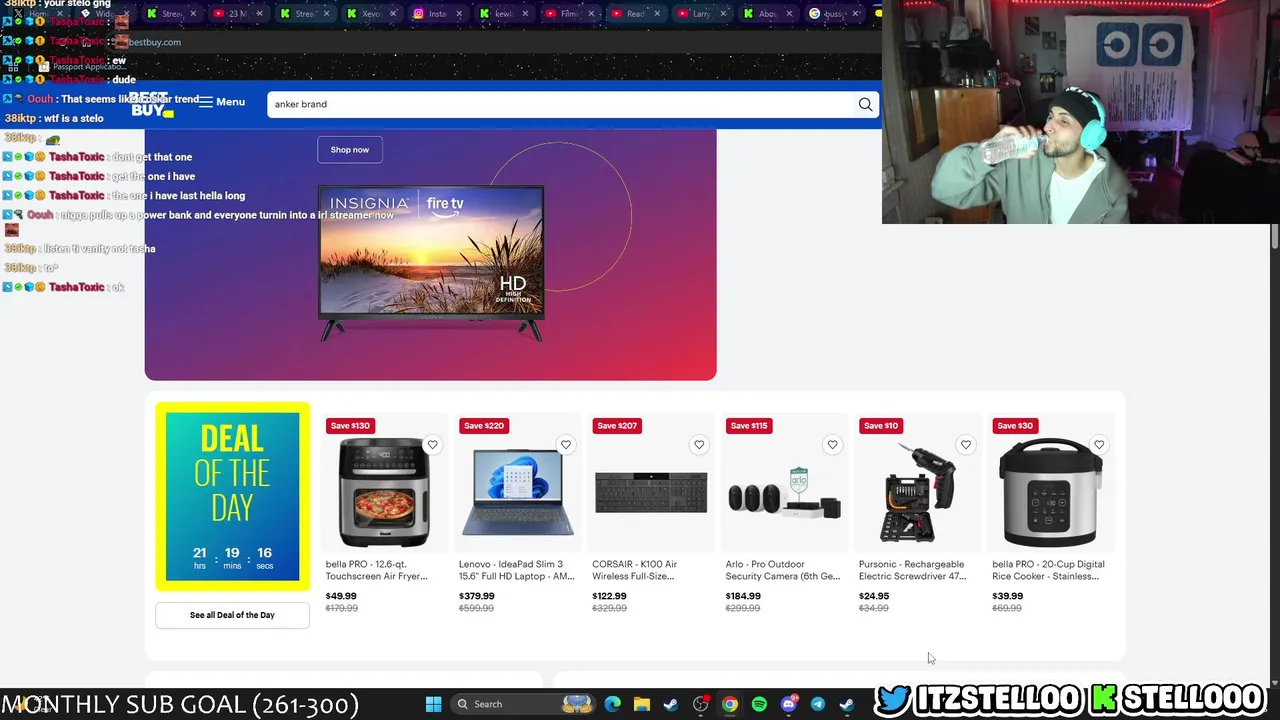Click the Lenovo laptop product image

point(518,492)
